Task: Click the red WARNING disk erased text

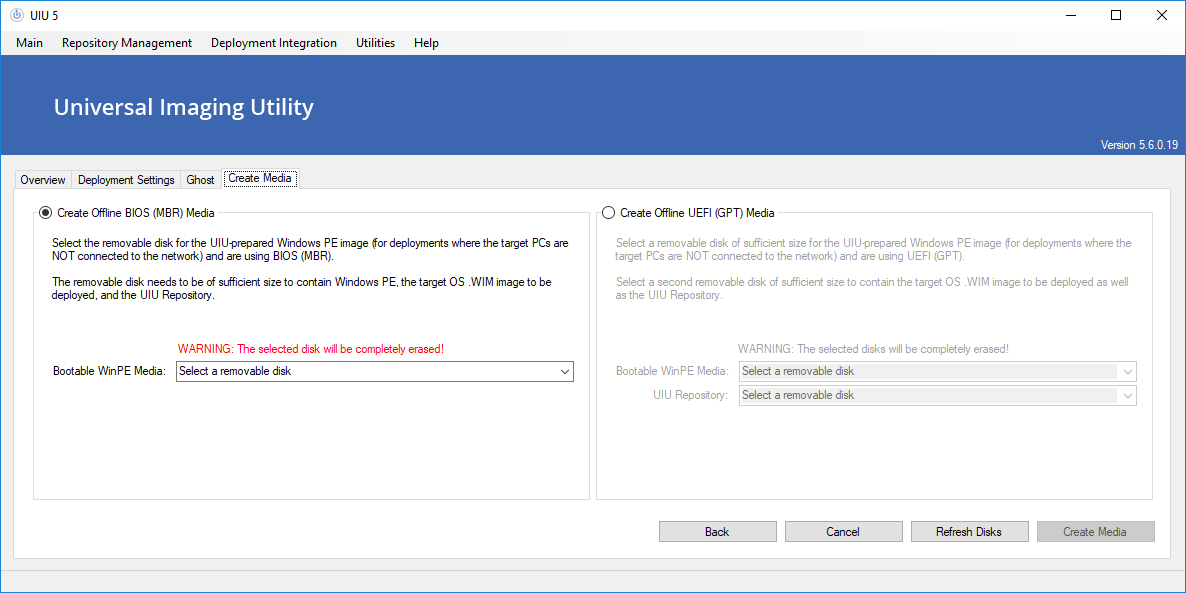Action: point(311,349)
